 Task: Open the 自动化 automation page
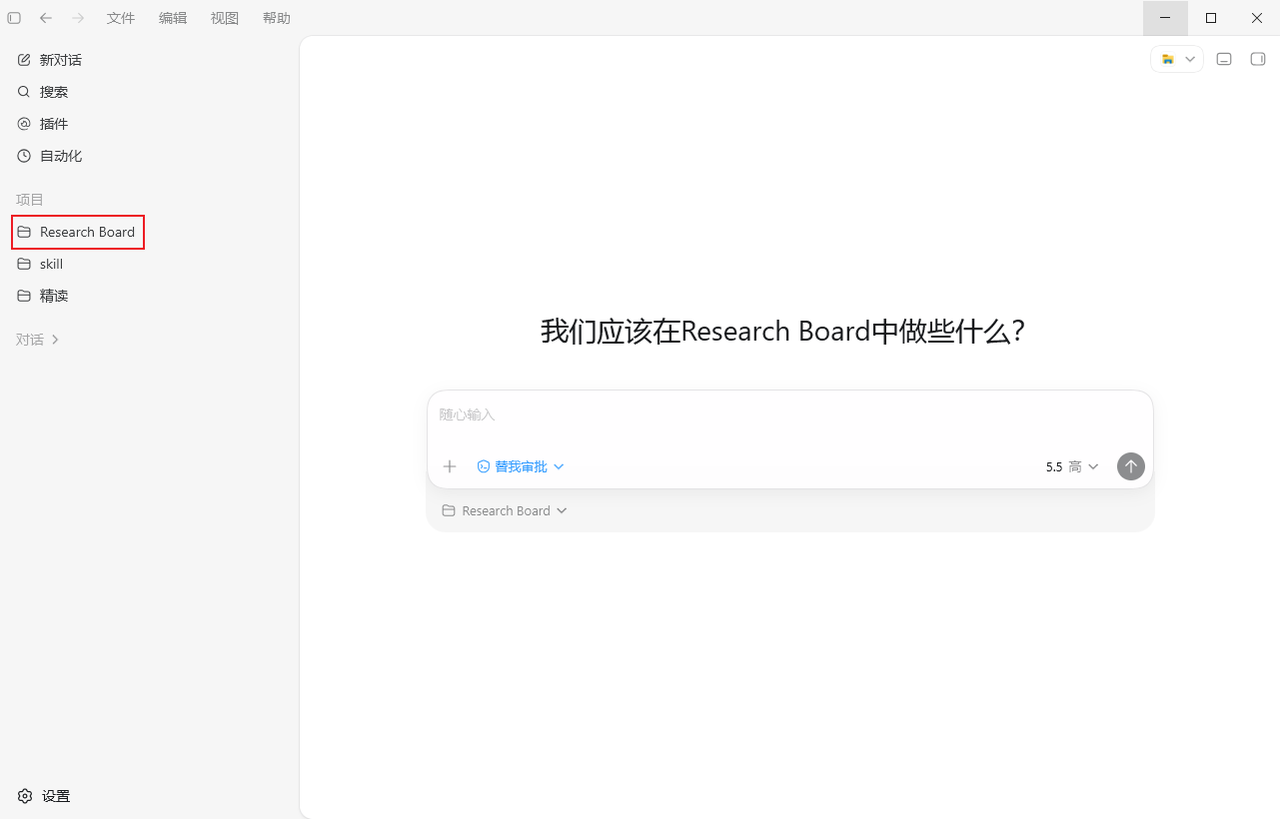coord(50,156)
